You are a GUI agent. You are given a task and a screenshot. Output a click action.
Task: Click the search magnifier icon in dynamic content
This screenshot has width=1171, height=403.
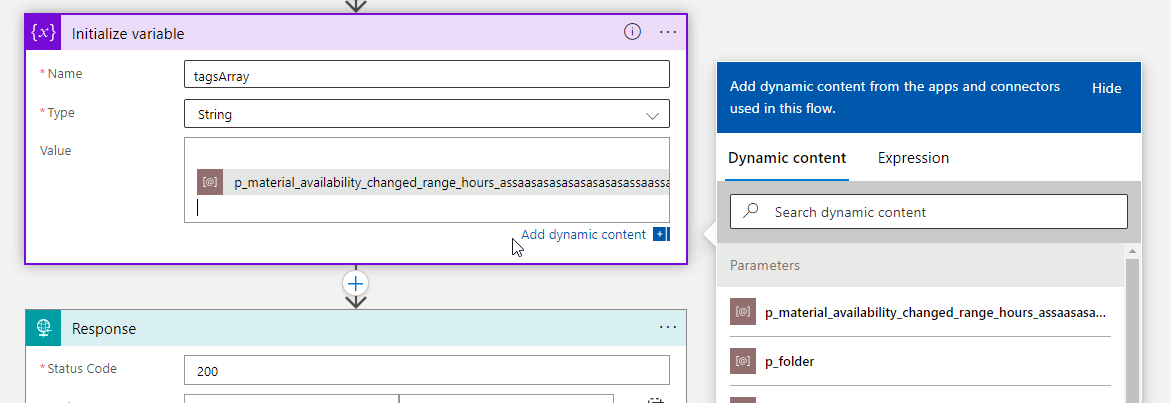tap(751, 211)
